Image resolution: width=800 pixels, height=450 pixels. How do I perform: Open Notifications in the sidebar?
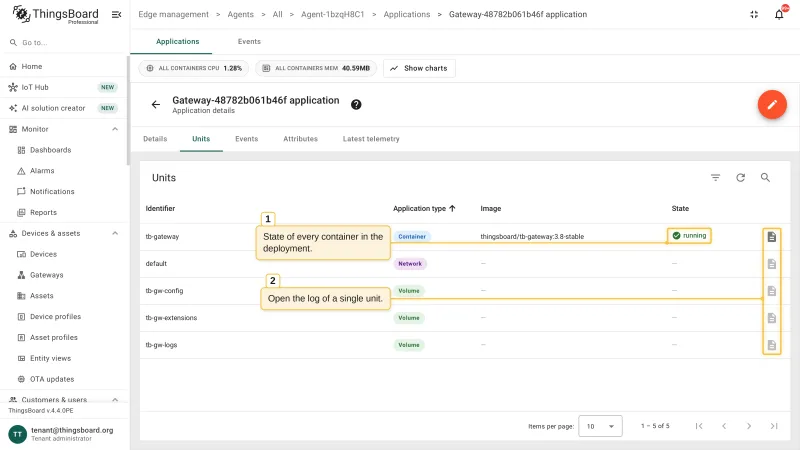coord(63,192)
